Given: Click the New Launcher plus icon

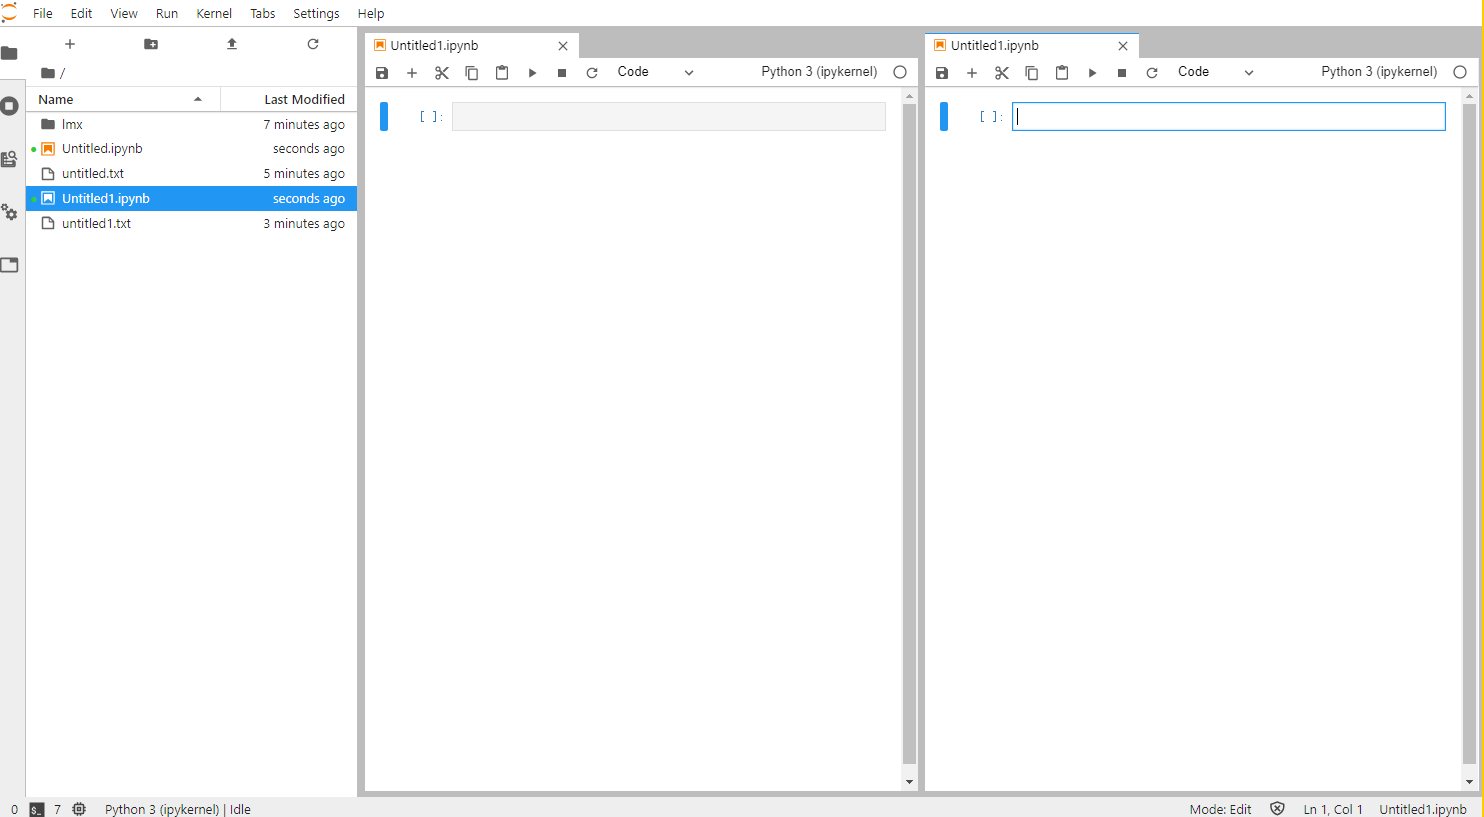Looking at the screenshot, I should tap(70, 44).
